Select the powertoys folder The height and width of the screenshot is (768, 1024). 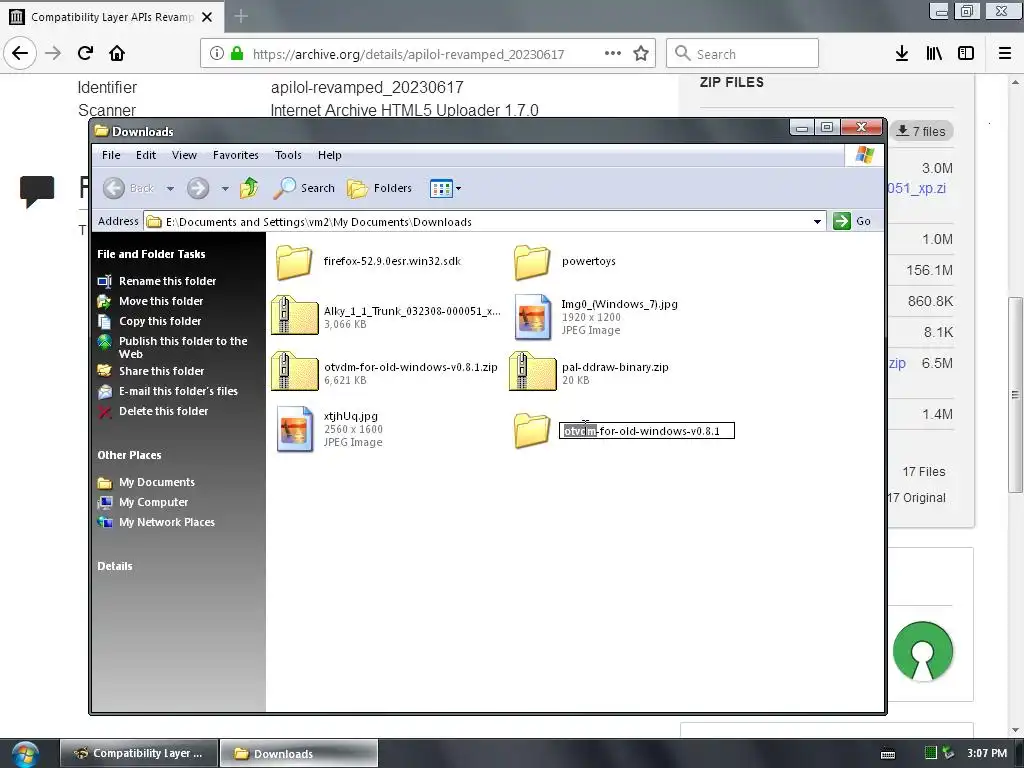(x=565, y=261)
